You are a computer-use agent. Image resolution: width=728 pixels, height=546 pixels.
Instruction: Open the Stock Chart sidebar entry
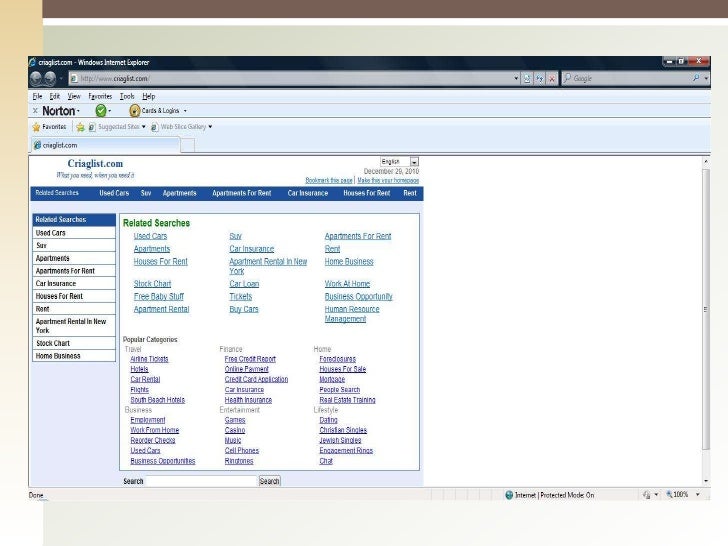click(x=74, y=343)
